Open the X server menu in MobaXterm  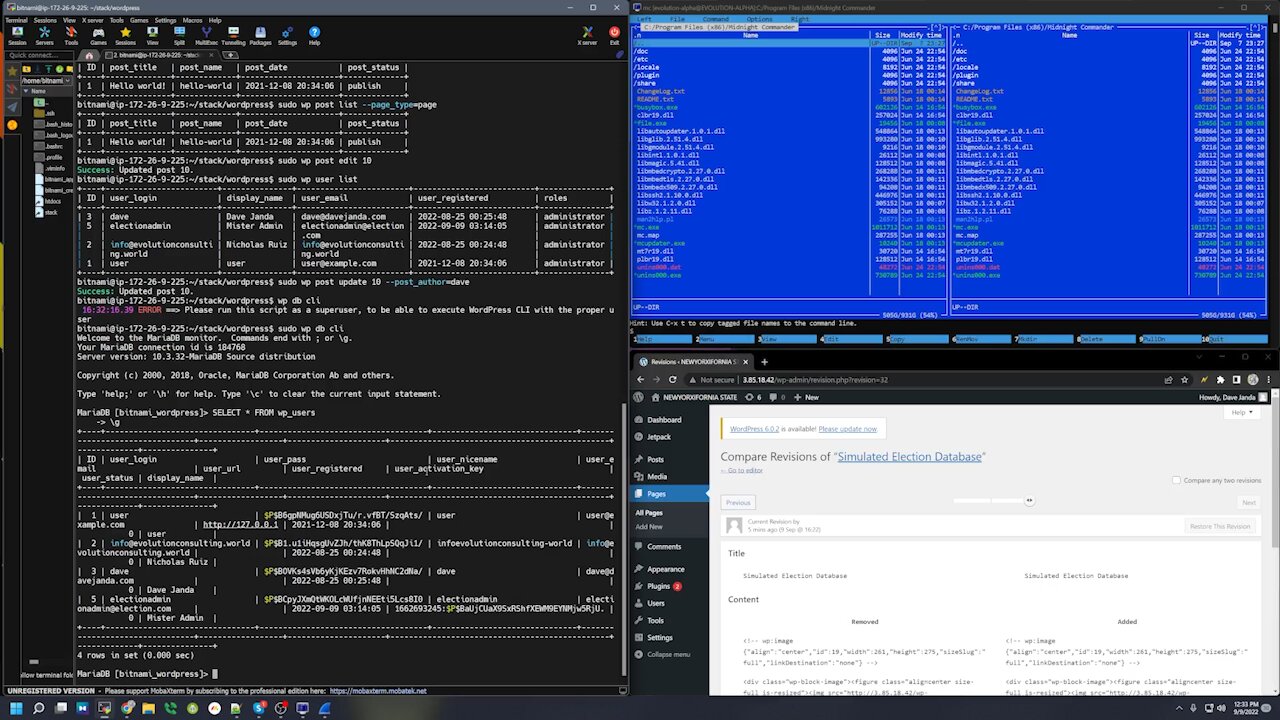92,20
